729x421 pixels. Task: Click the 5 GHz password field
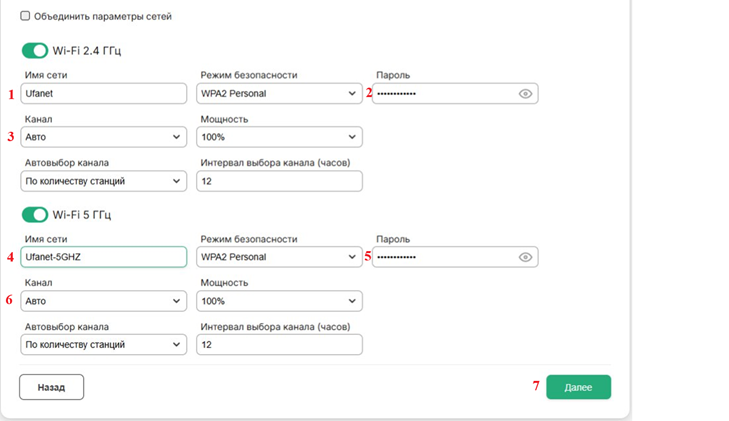click(x=440, y=257)
